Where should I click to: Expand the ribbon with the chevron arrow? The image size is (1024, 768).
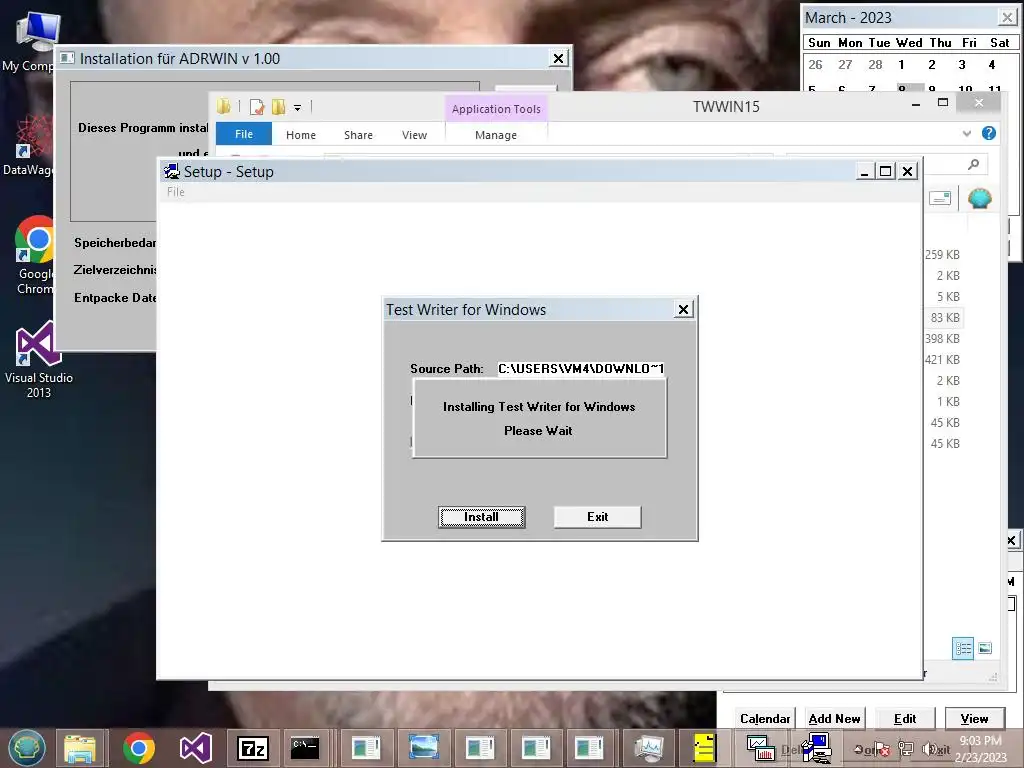click(967, 134)
